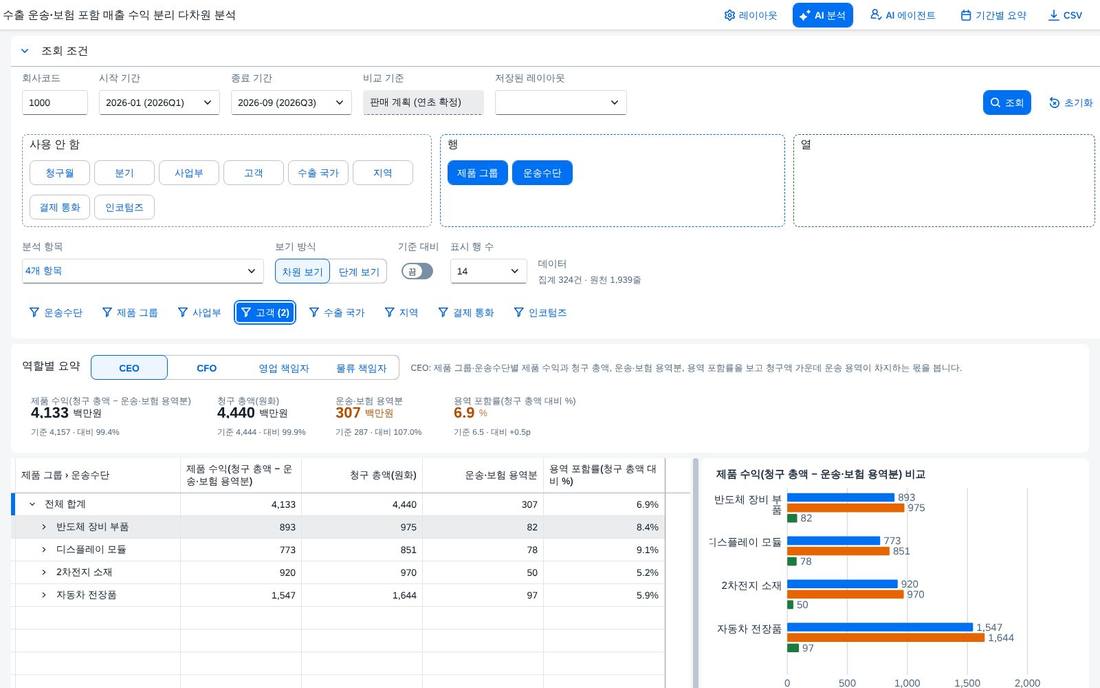This screenshot has height=688, width=1100.
Task: Select the unused 고객 dimension chip
Action: [x=253, y=173]
